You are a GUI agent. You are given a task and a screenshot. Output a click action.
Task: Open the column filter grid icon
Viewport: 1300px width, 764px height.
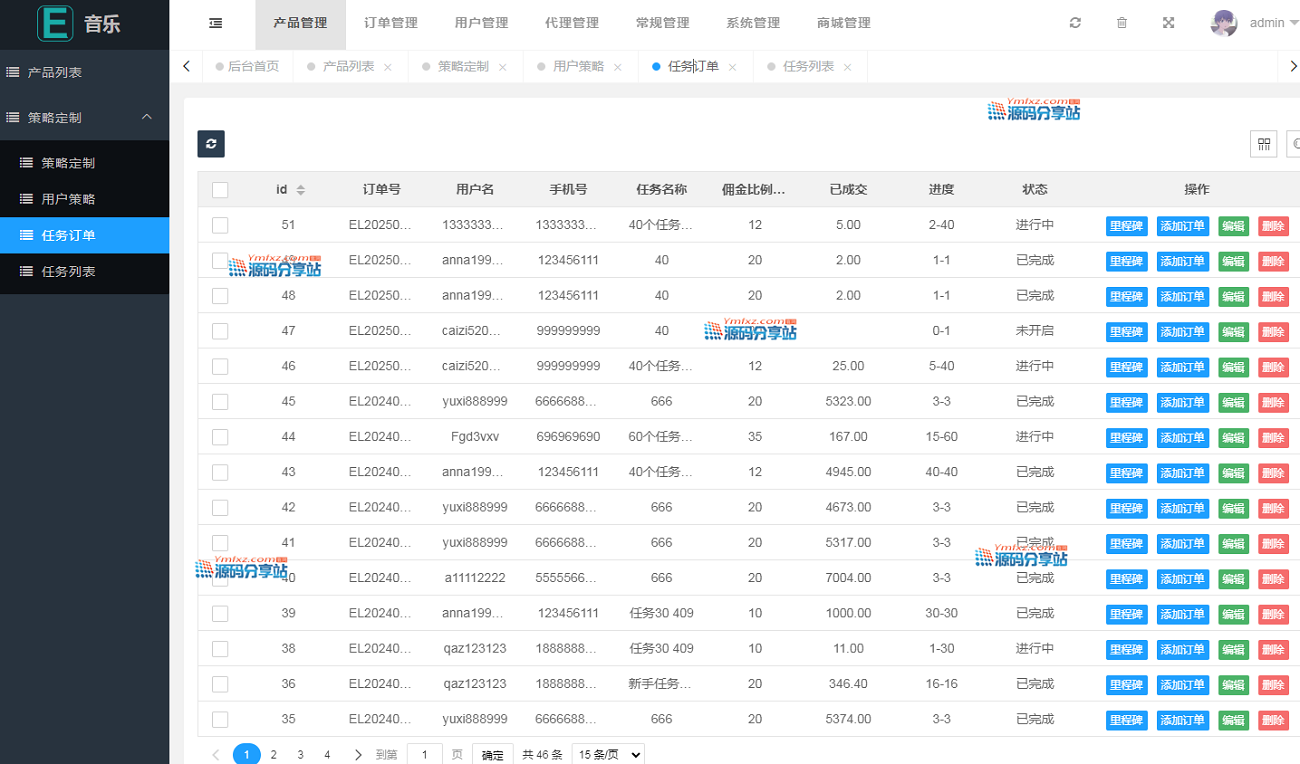[1264, 144]
